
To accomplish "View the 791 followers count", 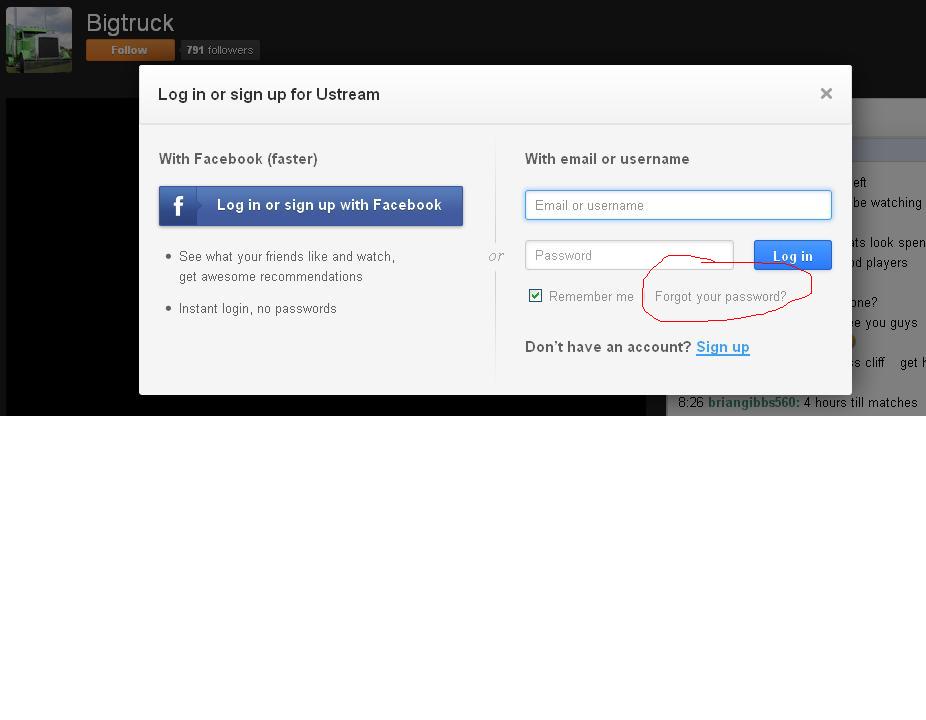I will (220, 50).
